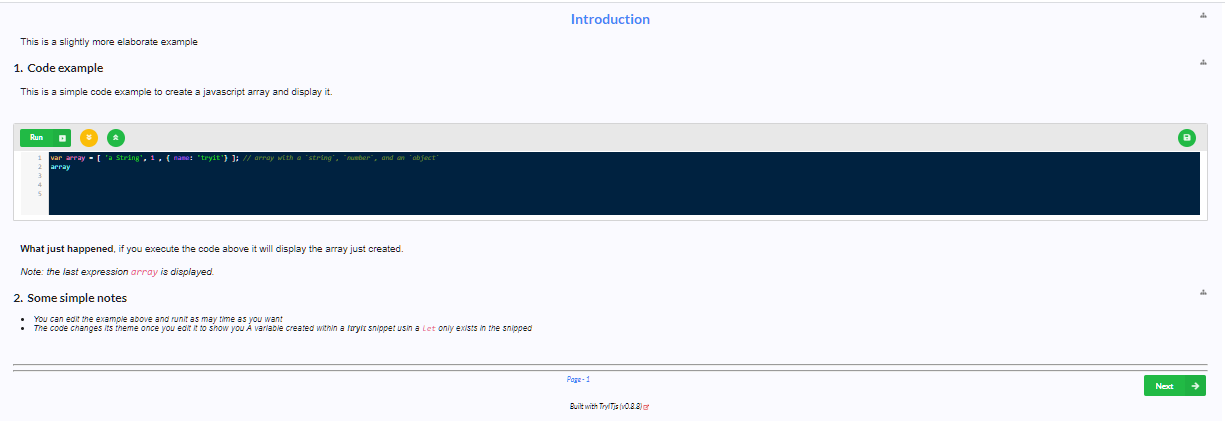Click the arrow icon on the Next button
The height and width of the screenshot is (421, 1225).
[1193, 386]
